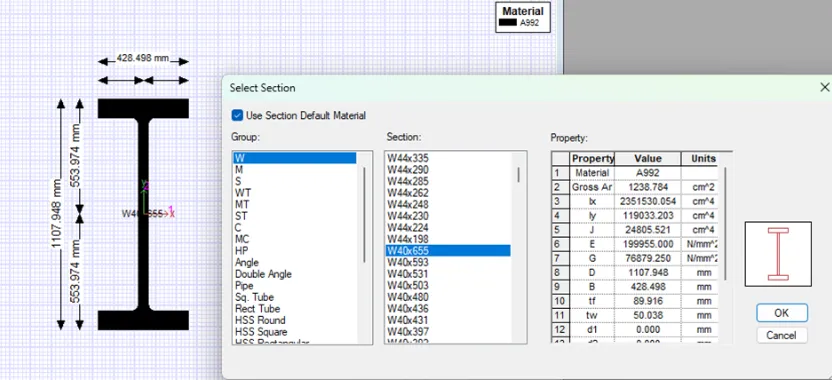
Task: Choose section W40x655
Action: point(448,251)
